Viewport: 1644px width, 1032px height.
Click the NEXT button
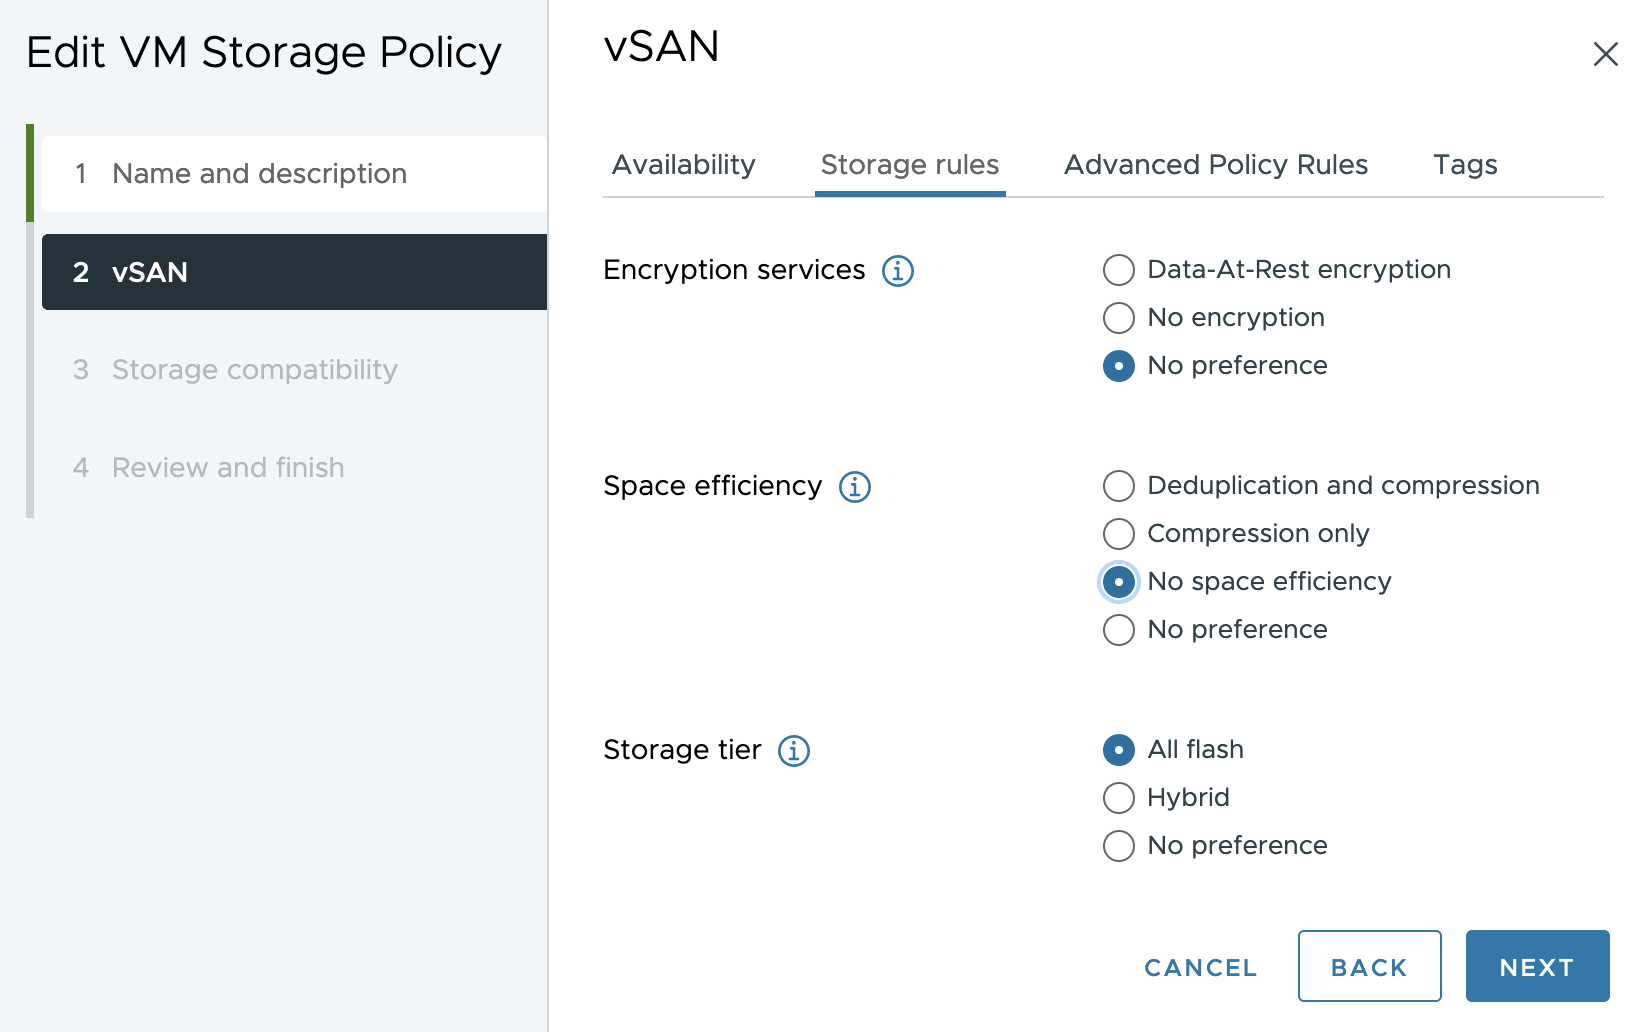(1537, 966)
